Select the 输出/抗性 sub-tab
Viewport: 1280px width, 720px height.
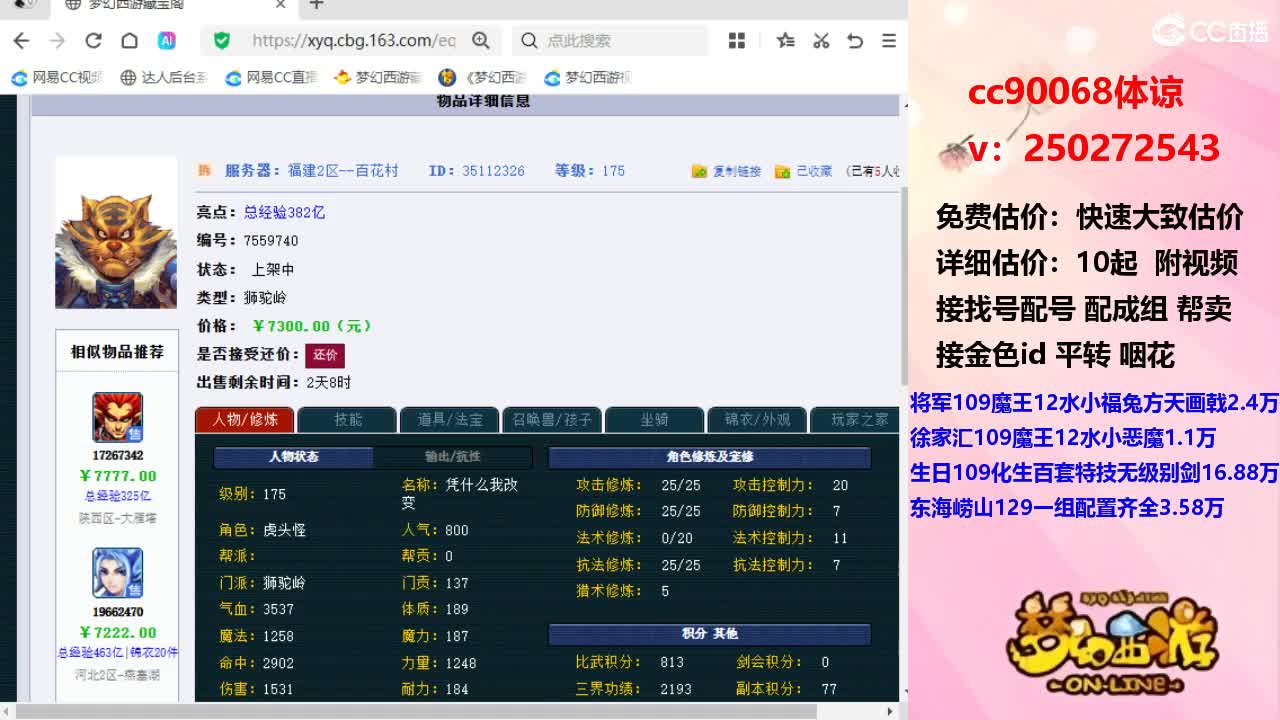453,457
